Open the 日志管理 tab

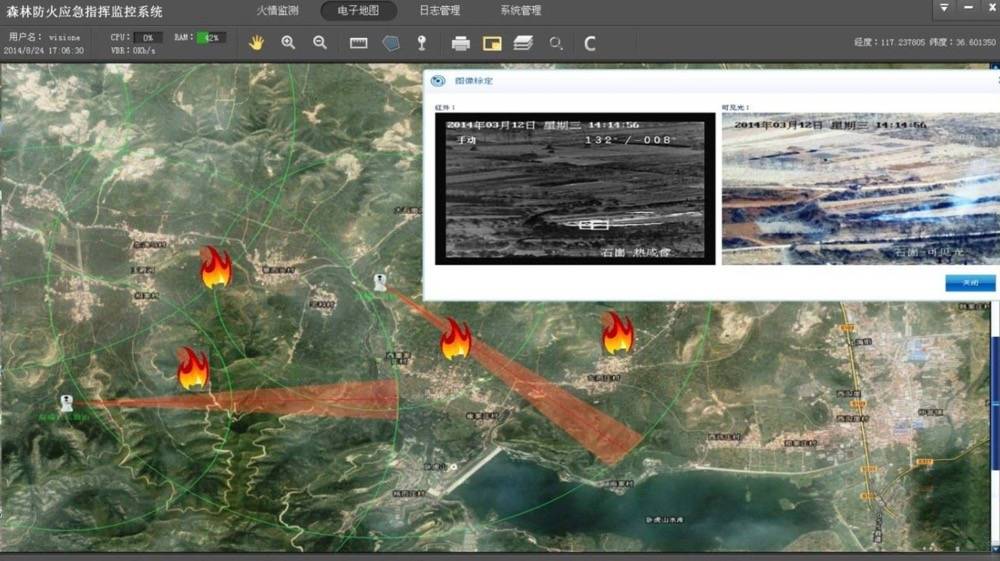439,10
